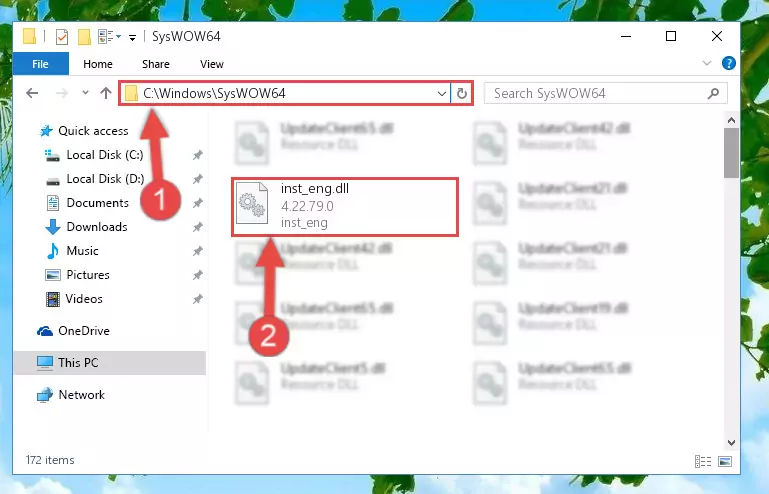Open Videos in the sidebar
Image resolution: width=769 pixels, height=494 pixels.
tap(74, 299)
